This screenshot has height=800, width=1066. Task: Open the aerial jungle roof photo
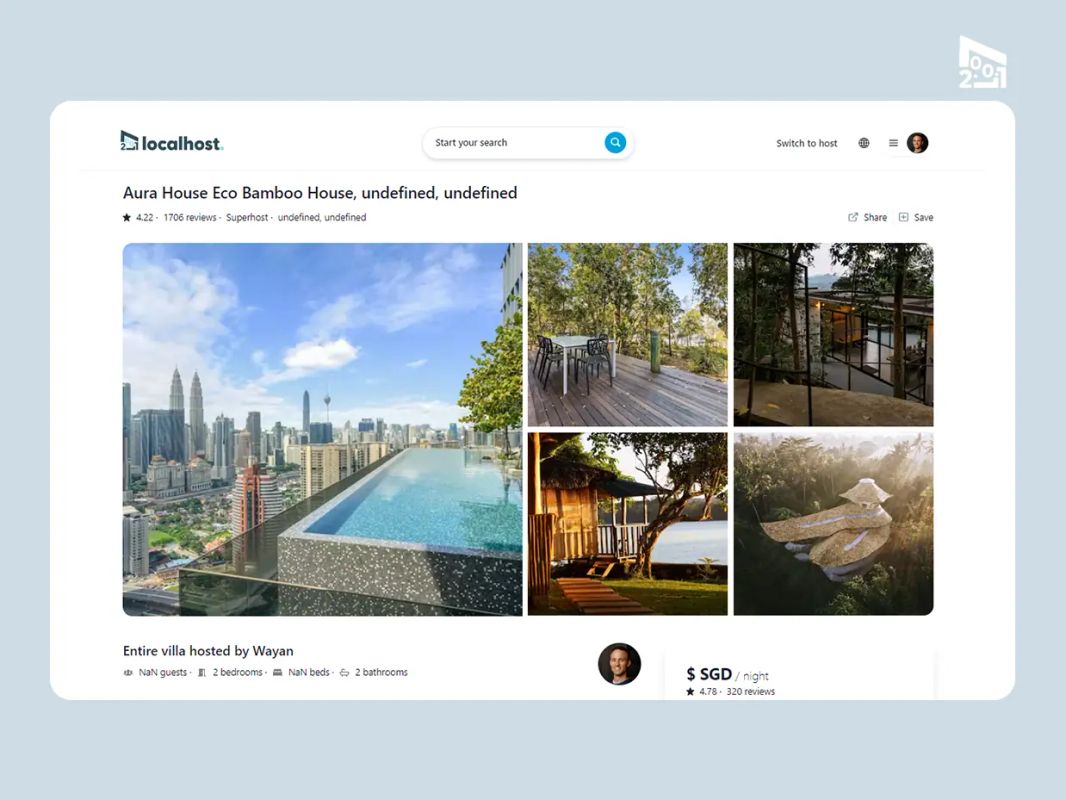[833, 524]
